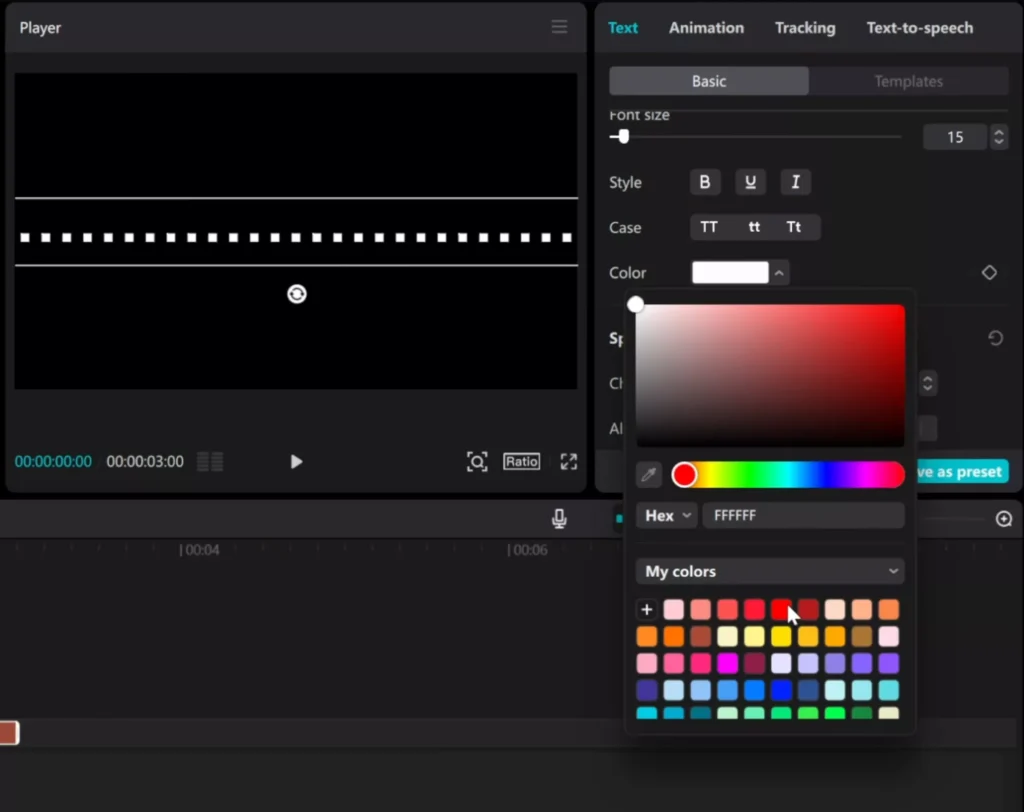This screenshot has width=1024, height=812.
Task: Switch to the Text tab
Action: [622, 27]
